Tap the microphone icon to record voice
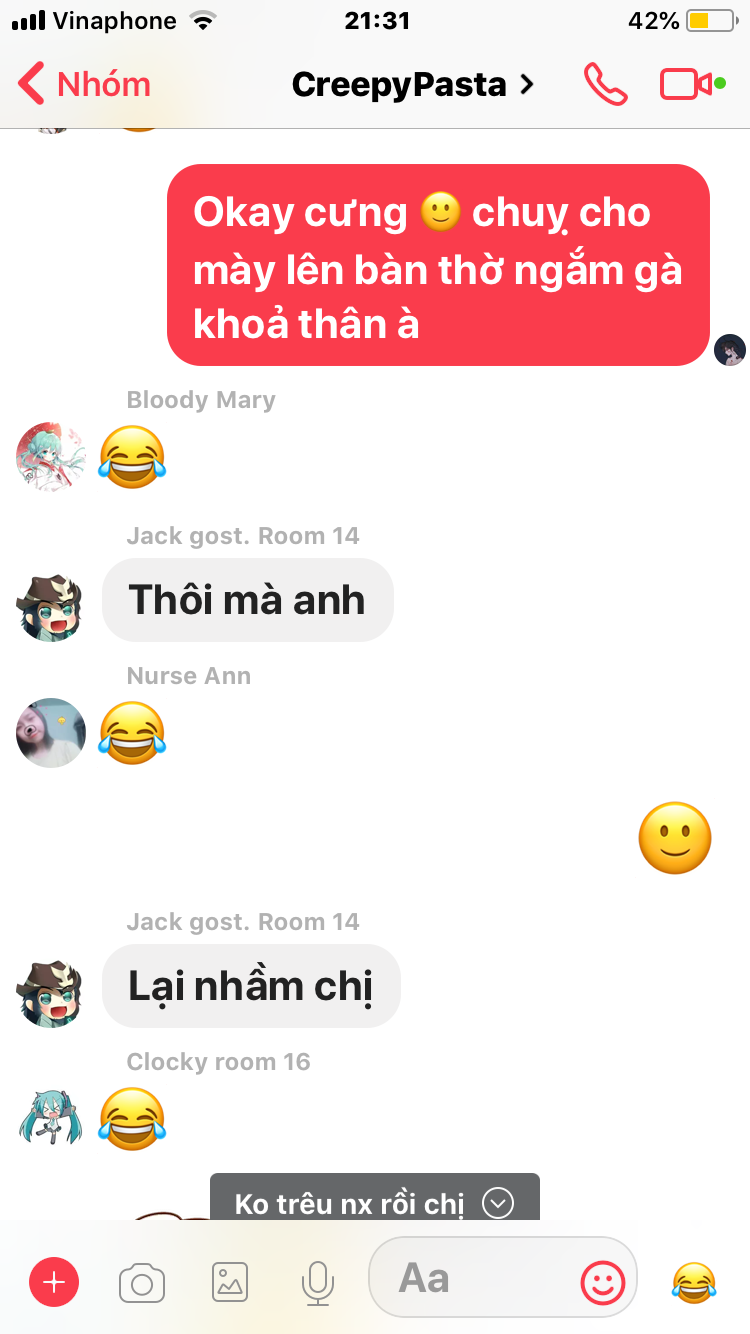This screenshot has height=1334, width=750. pyautogui.click(x=318, y=1282)
